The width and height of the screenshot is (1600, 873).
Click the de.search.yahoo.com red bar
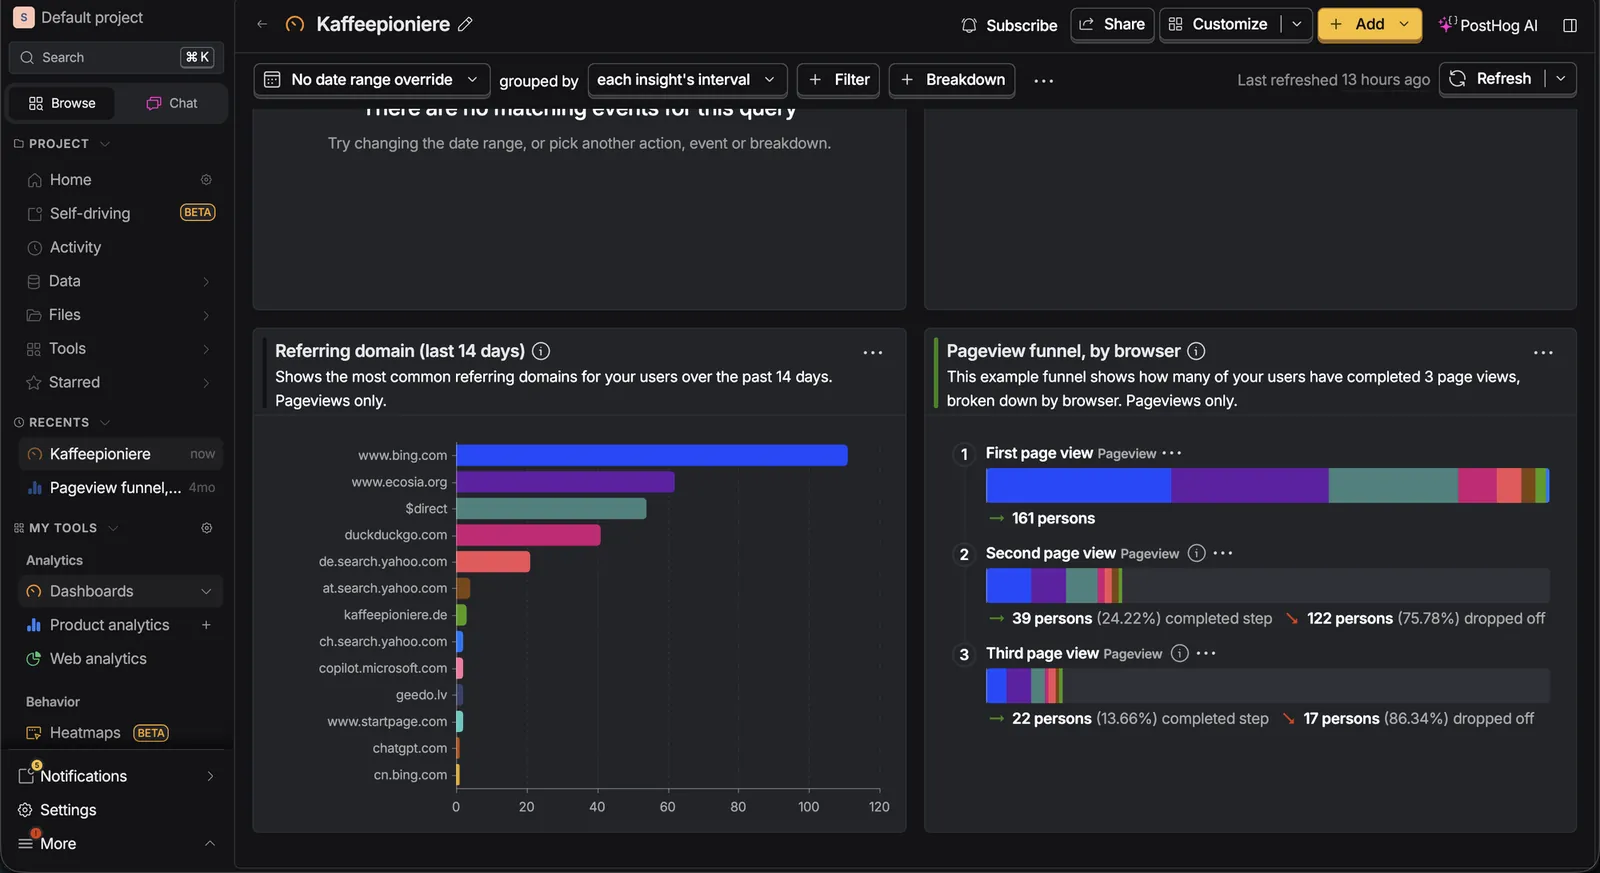(x=493, y=562)
